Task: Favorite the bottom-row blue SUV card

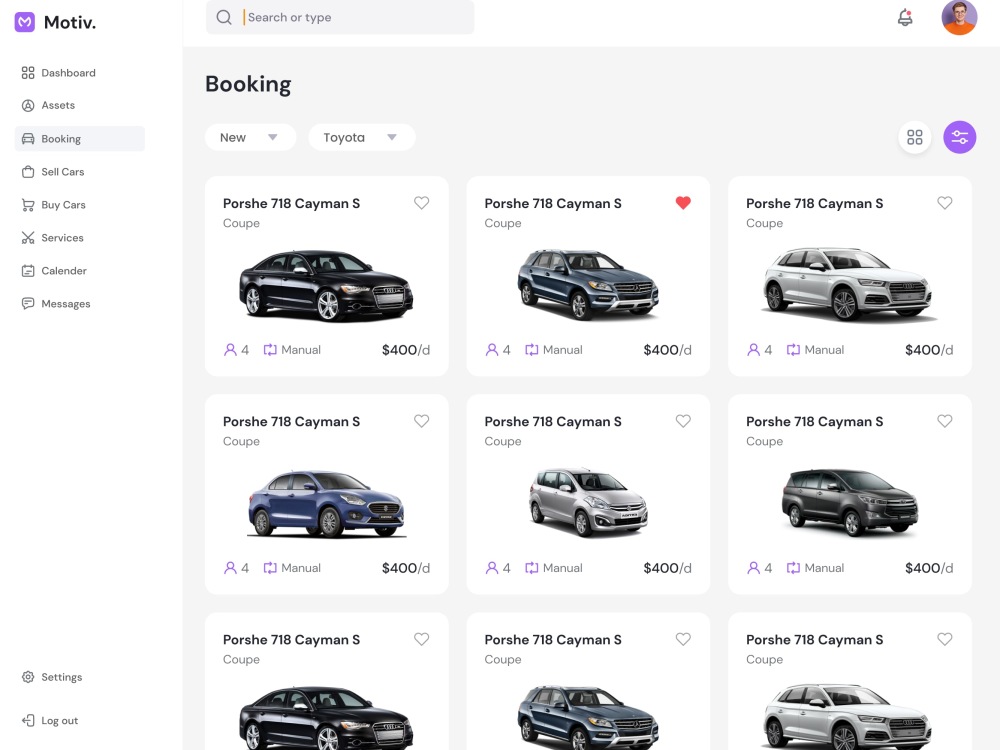Action: 683,639
